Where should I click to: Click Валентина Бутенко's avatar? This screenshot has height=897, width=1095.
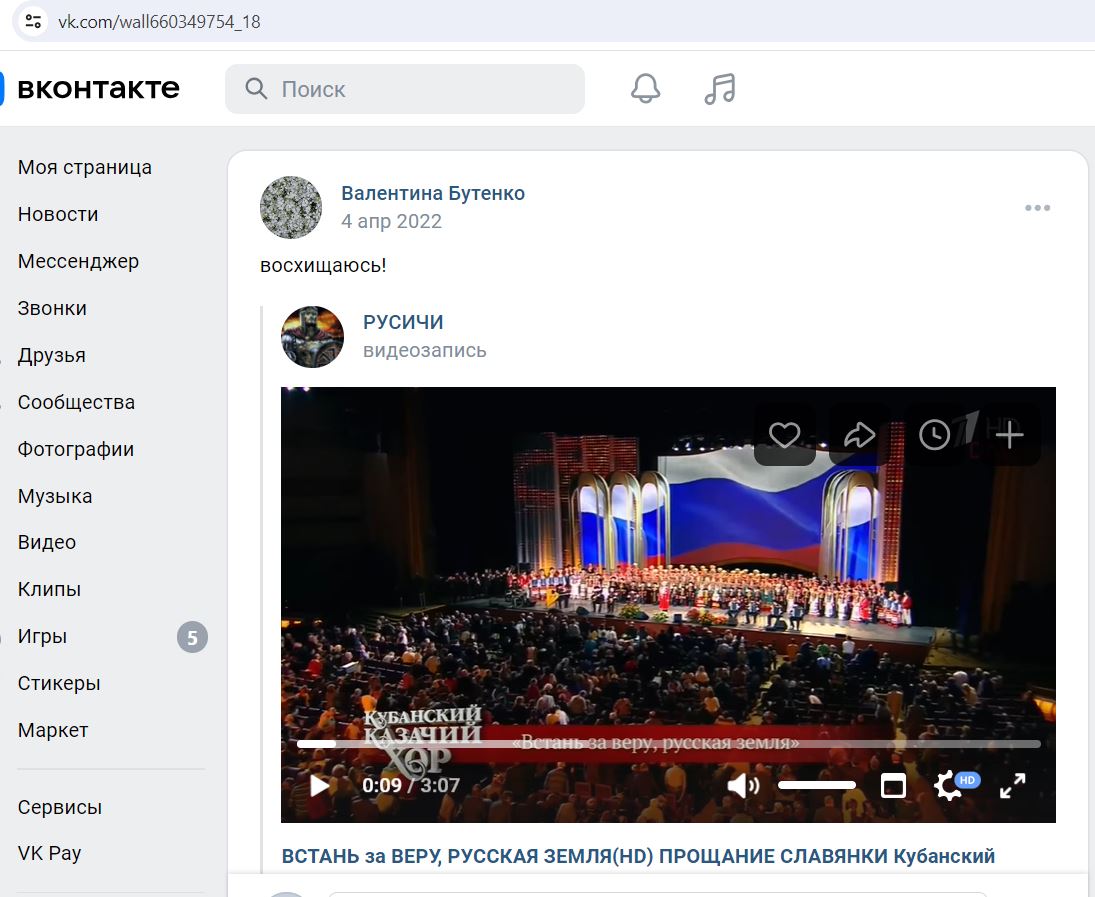(x=291, y=207)
